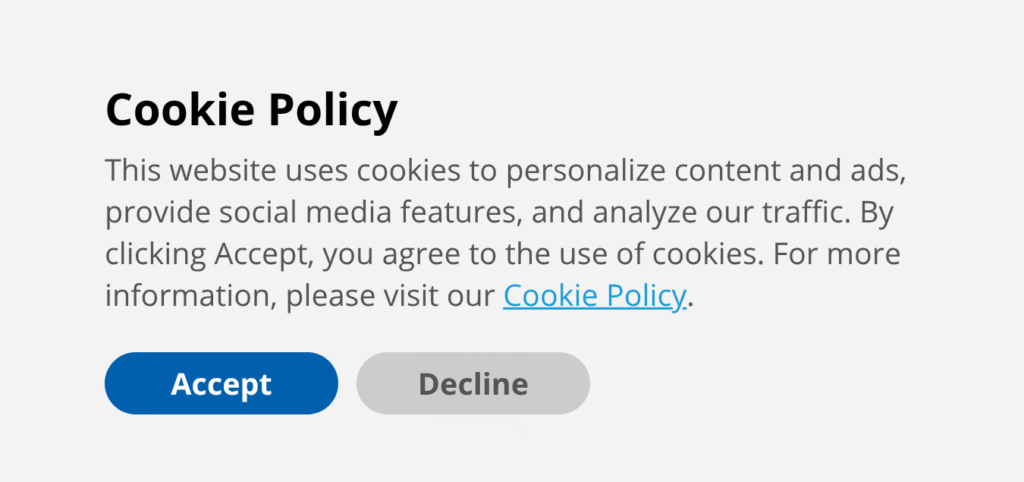Click the line starting "This website uses cookies"

(x=505, y=170)
